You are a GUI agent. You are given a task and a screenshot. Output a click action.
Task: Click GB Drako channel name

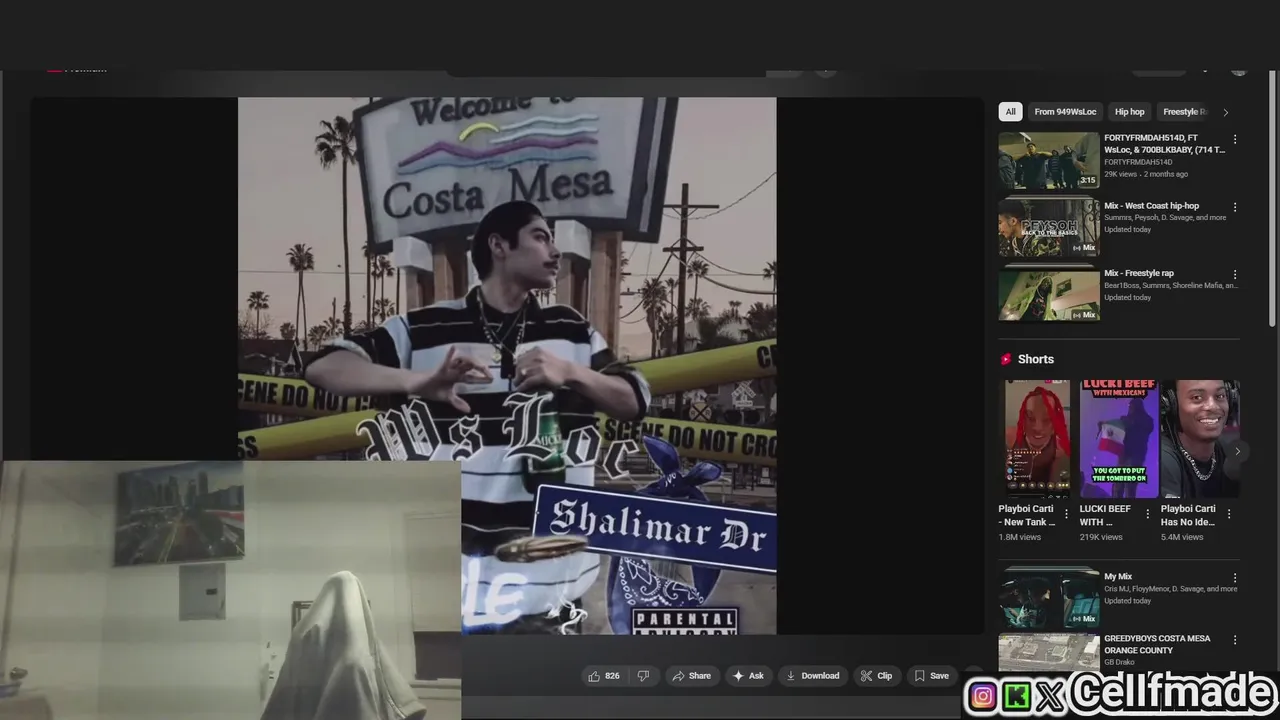(1121, 662)
